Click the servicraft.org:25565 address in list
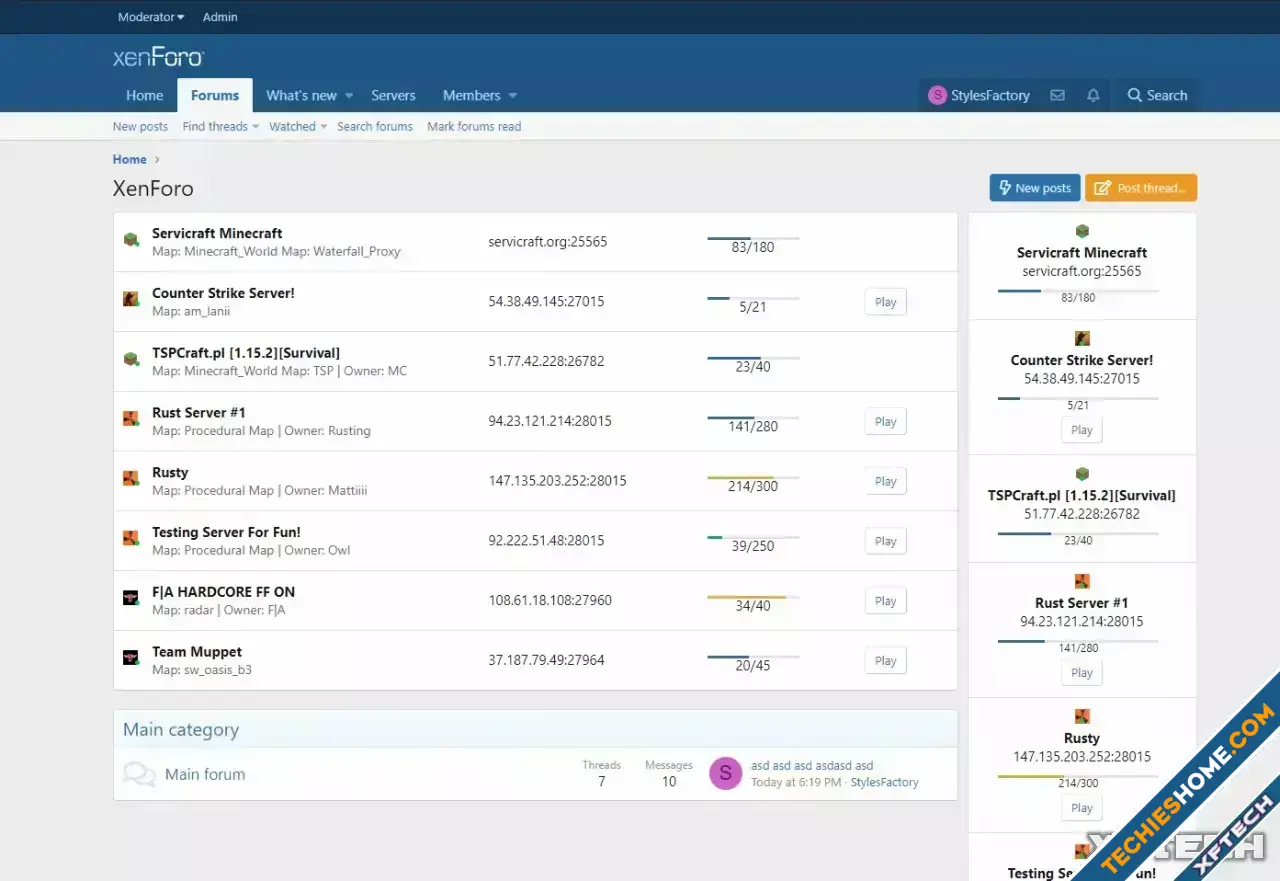Screen dimensions: 1280x881 [x=548, y=242]
